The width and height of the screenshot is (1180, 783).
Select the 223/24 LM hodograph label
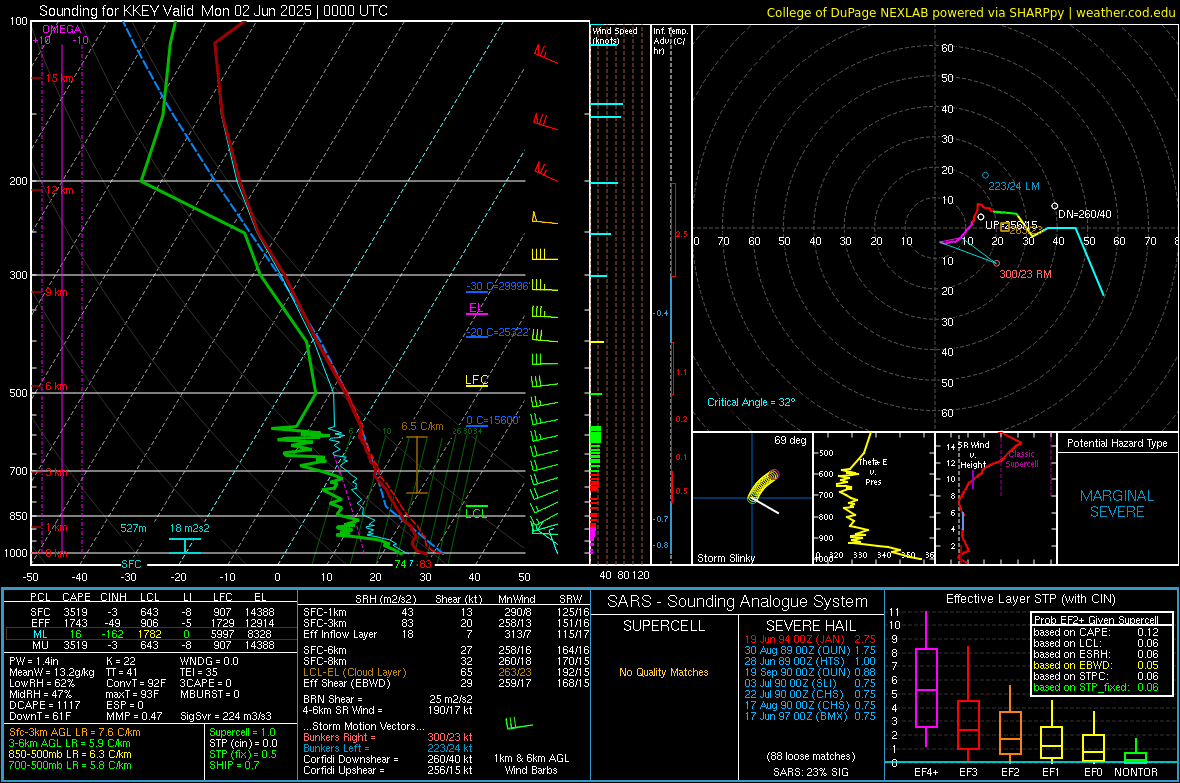click(x=1014, y=186)
